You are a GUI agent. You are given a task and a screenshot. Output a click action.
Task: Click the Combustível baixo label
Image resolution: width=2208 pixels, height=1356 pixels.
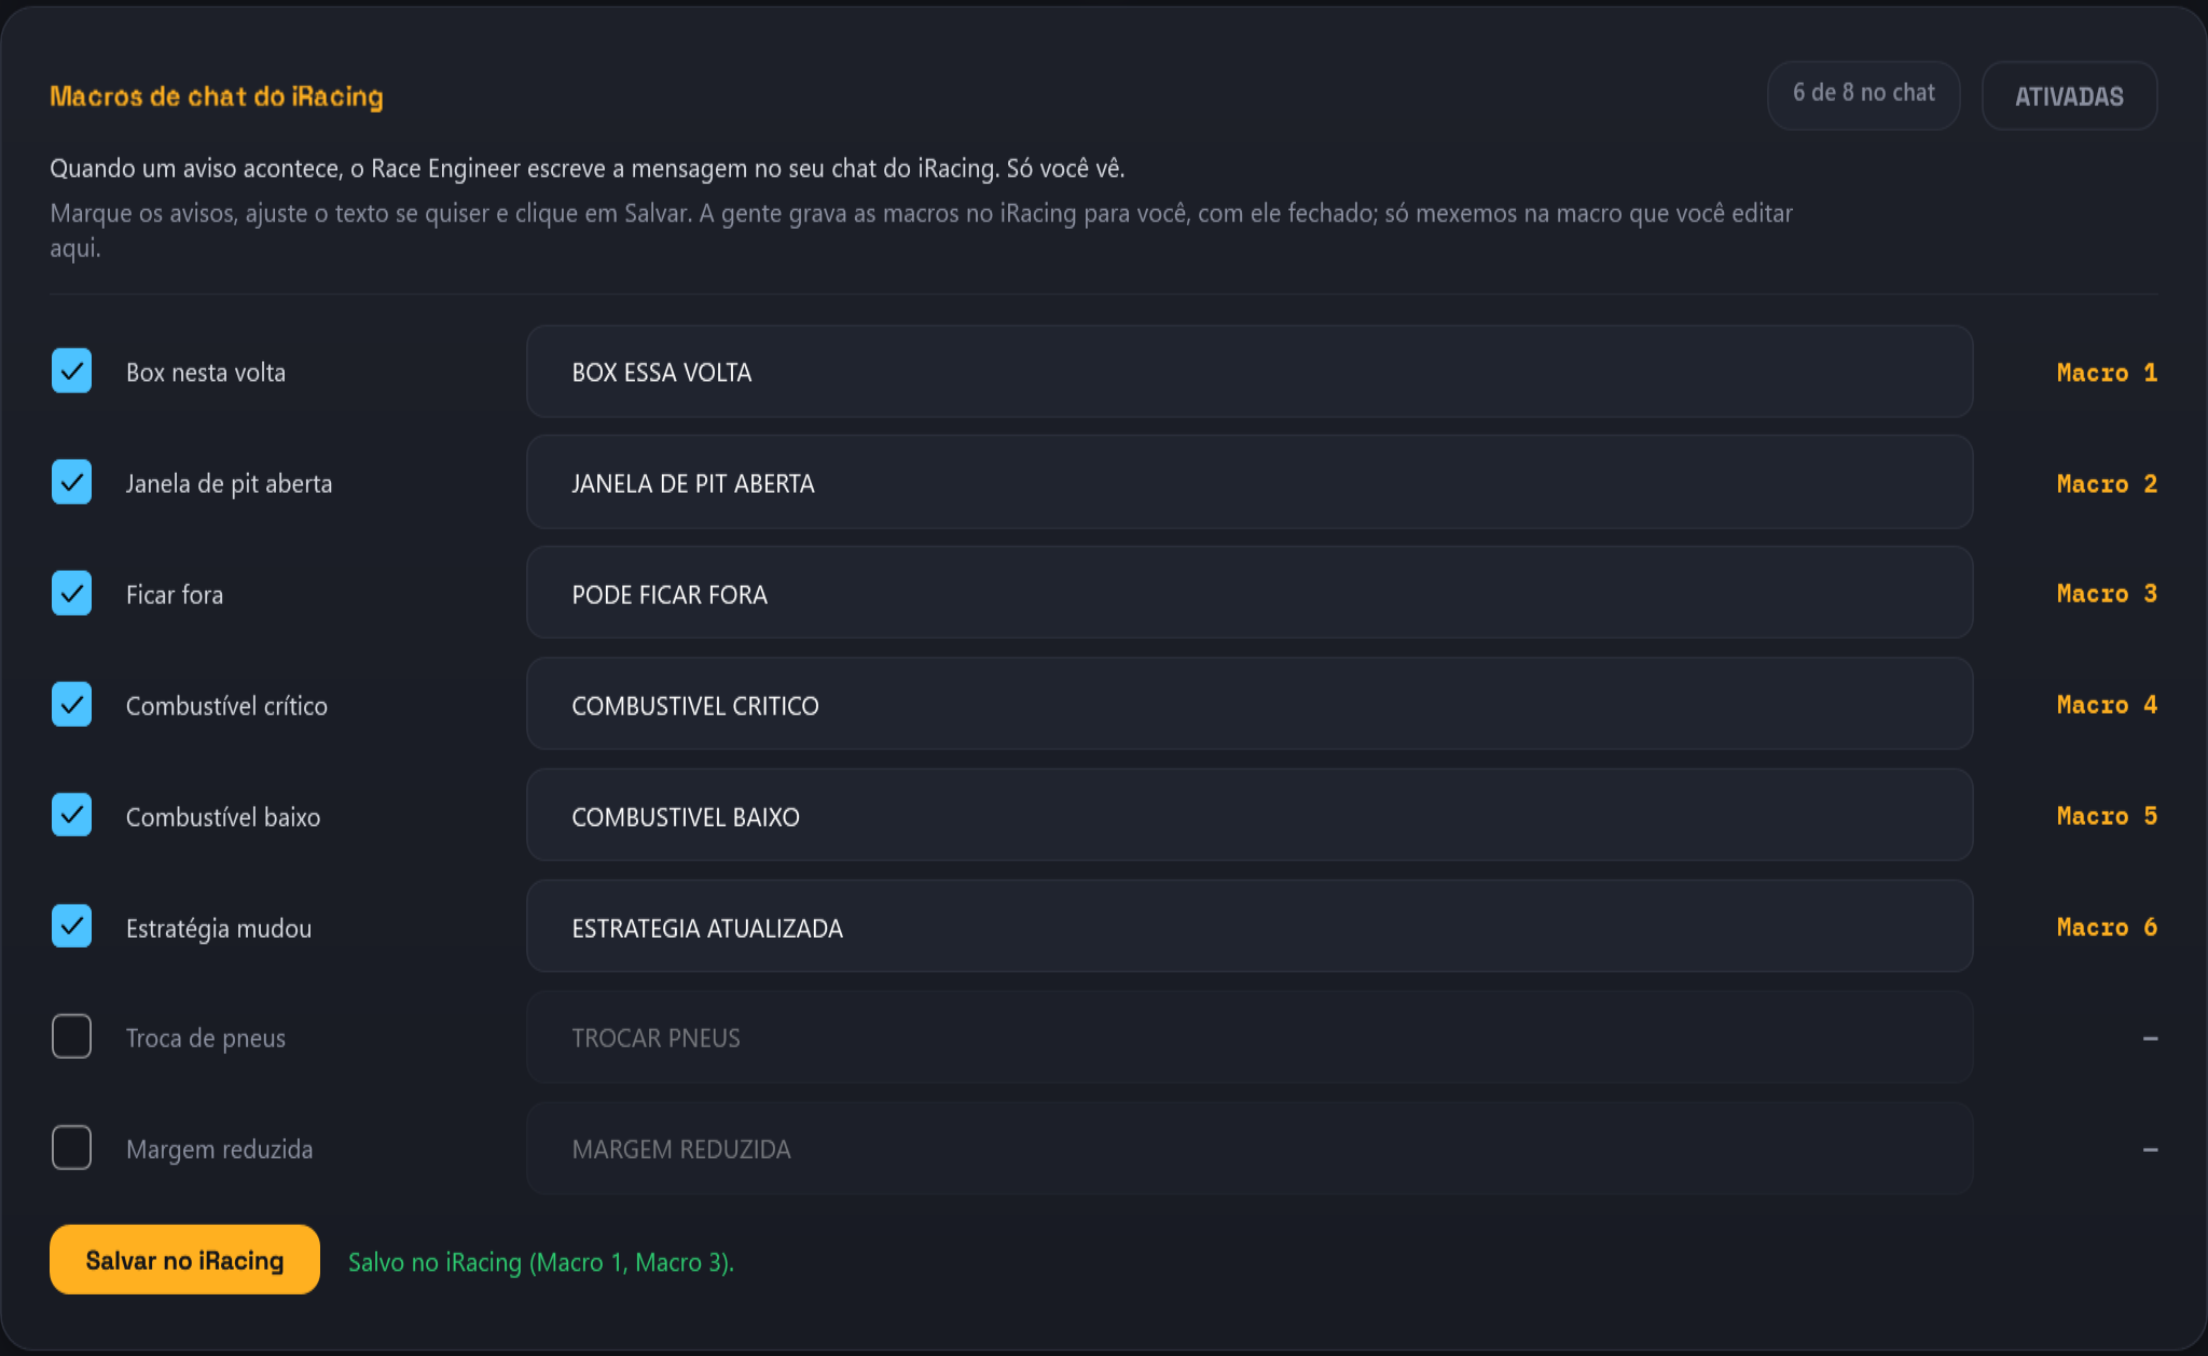pyautogui.click(x=223, y=816)
